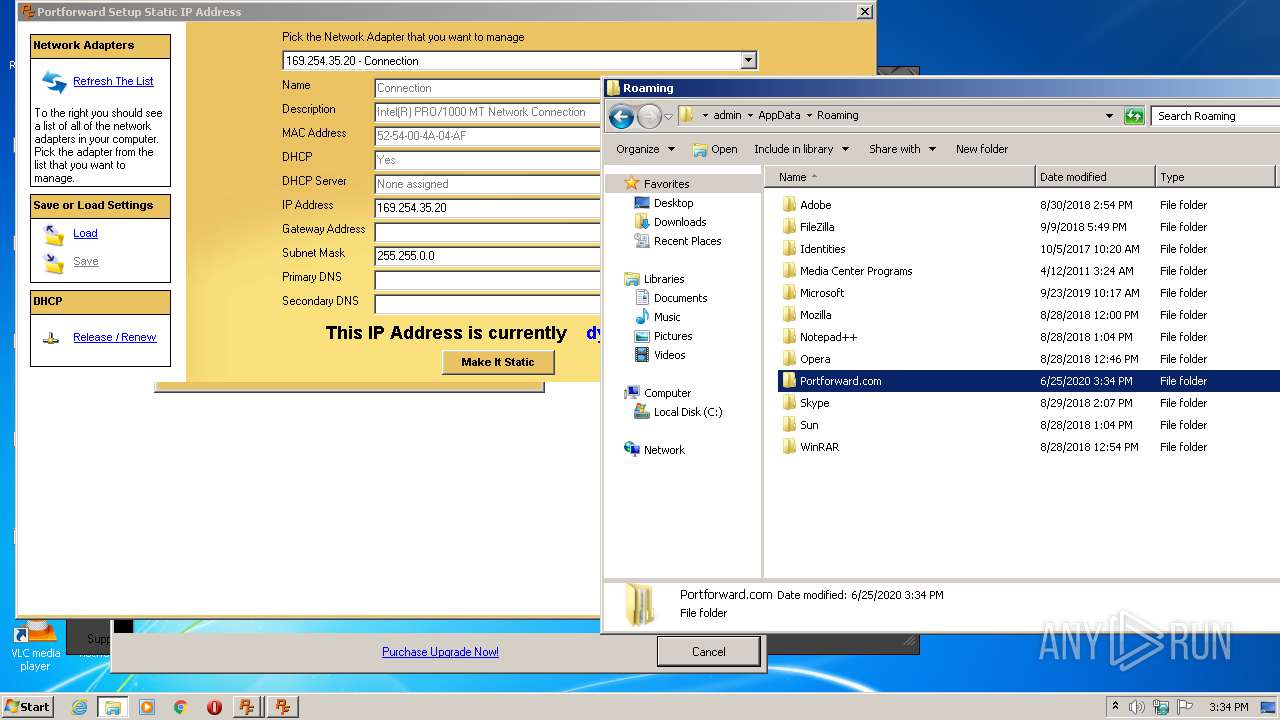The width and height of the screenshot is (1280, 720).
Task: Open Local Disk (C:) in navigation pane
Action: coord(678,412)
